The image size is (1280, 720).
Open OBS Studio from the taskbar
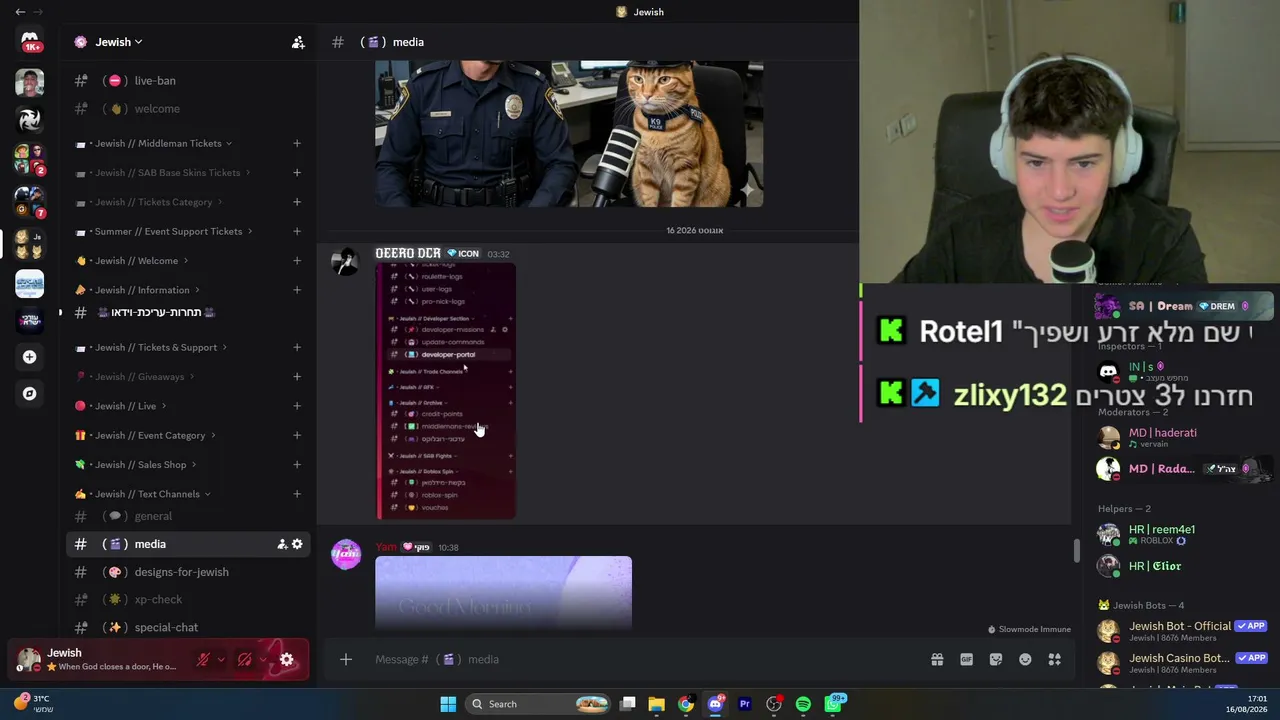tap(774, 704)
